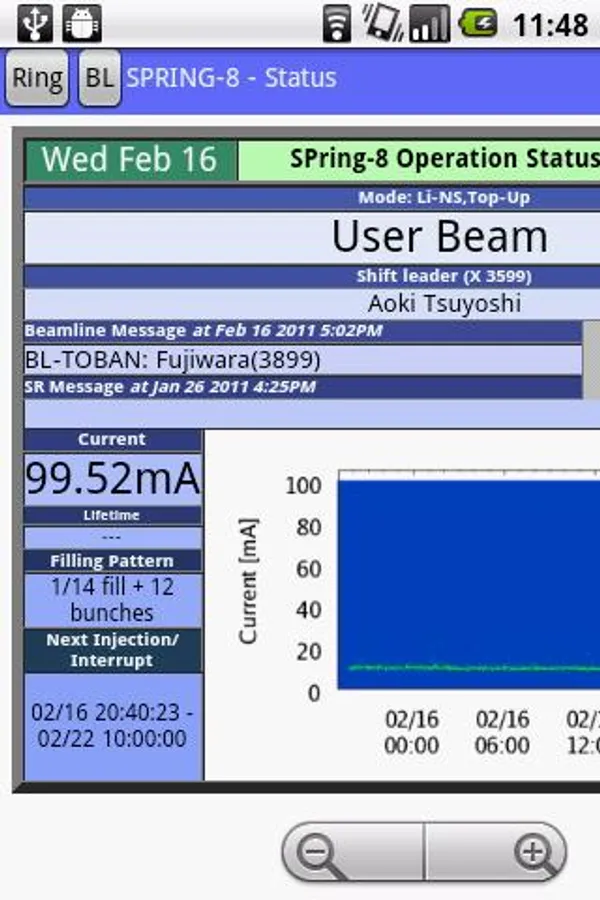Click the message area scrollbar
The height and width of the screenshot is (900, 600).
pos(591,359)
